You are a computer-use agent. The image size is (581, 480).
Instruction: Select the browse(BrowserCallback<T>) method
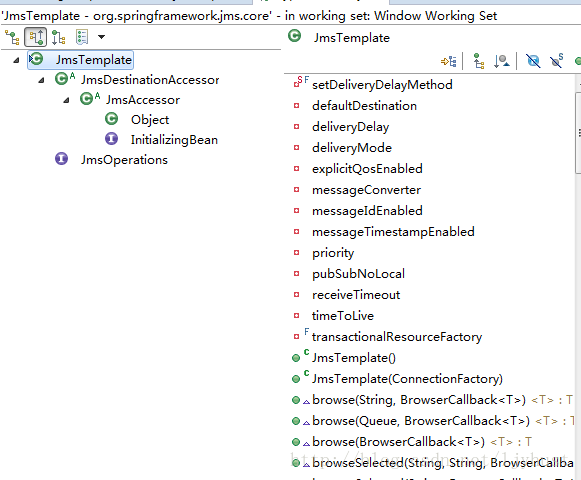tap(398, 442)
